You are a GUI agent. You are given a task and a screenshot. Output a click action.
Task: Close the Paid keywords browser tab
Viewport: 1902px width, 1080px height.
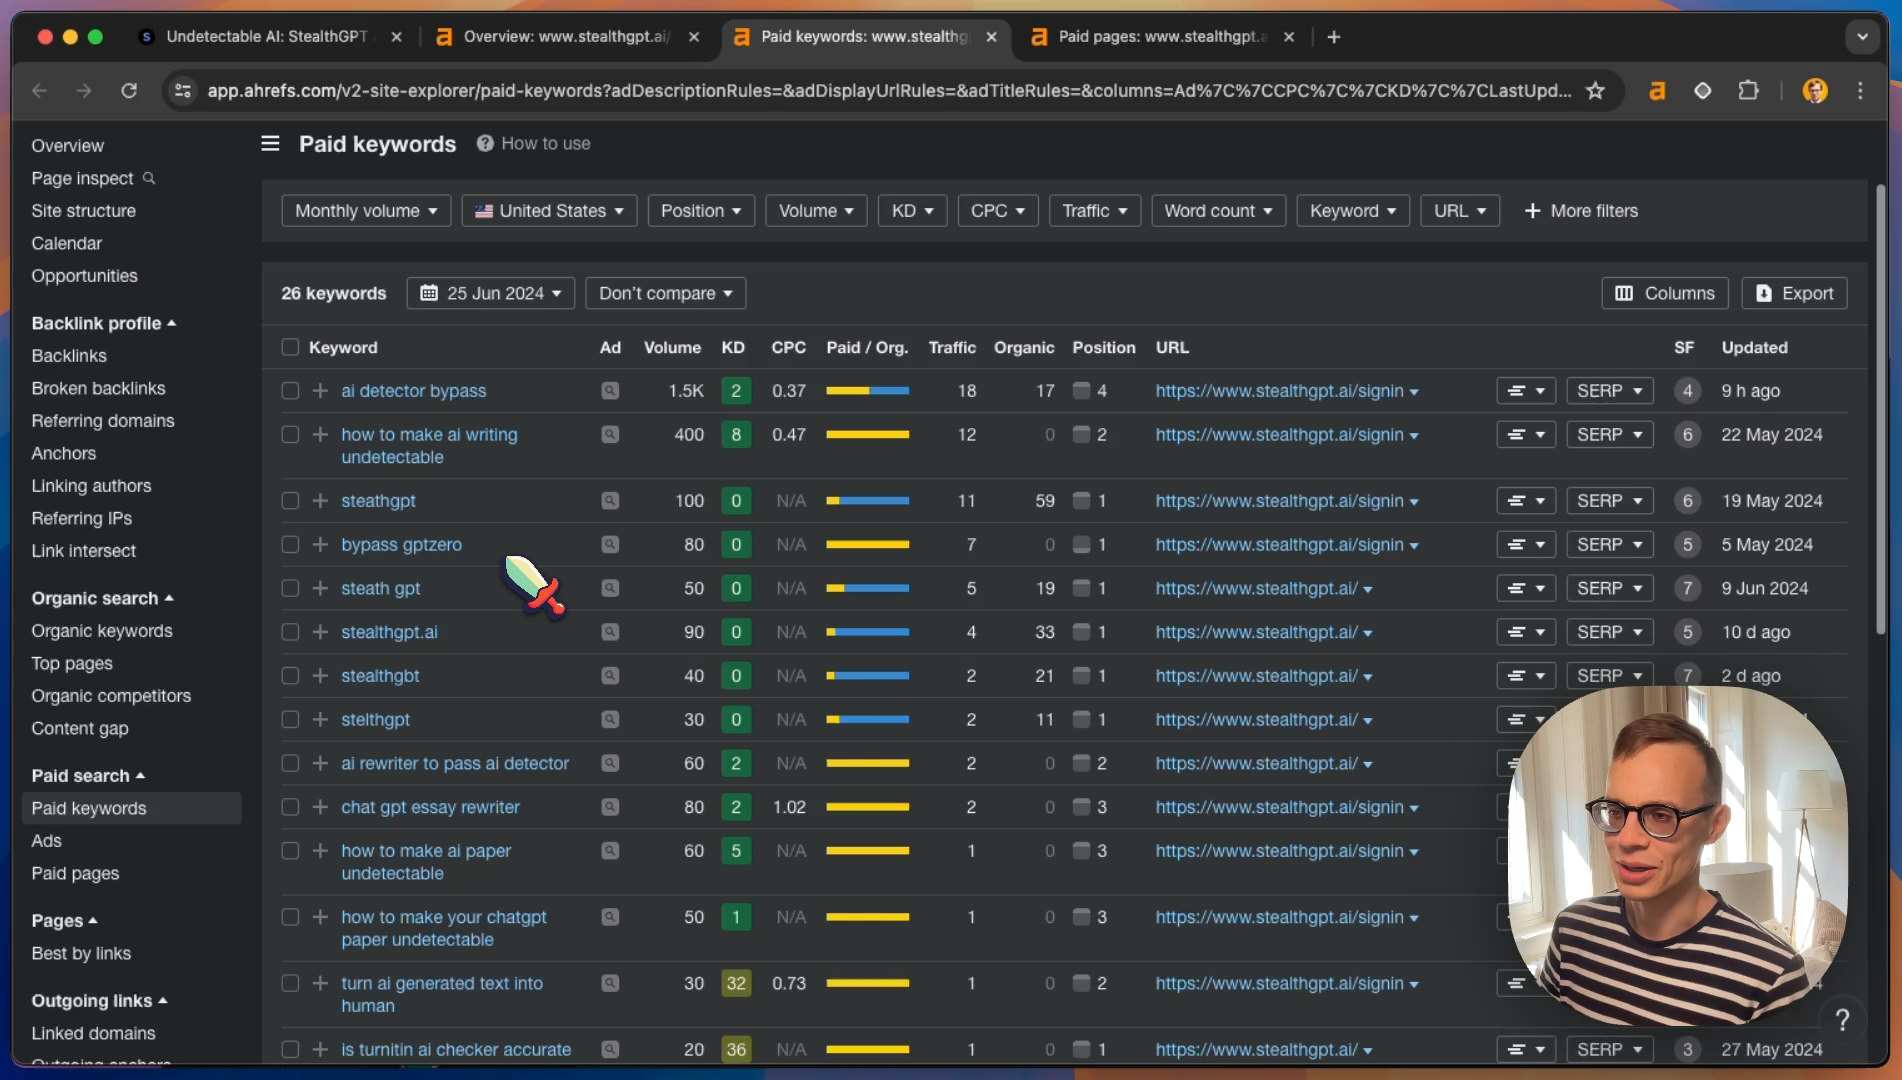coord(991,37)
